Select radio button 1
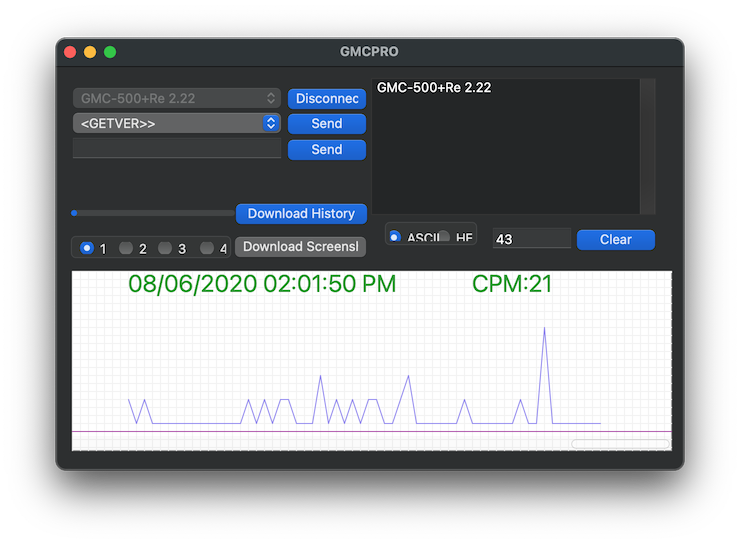740x544 pixels. click(87, 248)
